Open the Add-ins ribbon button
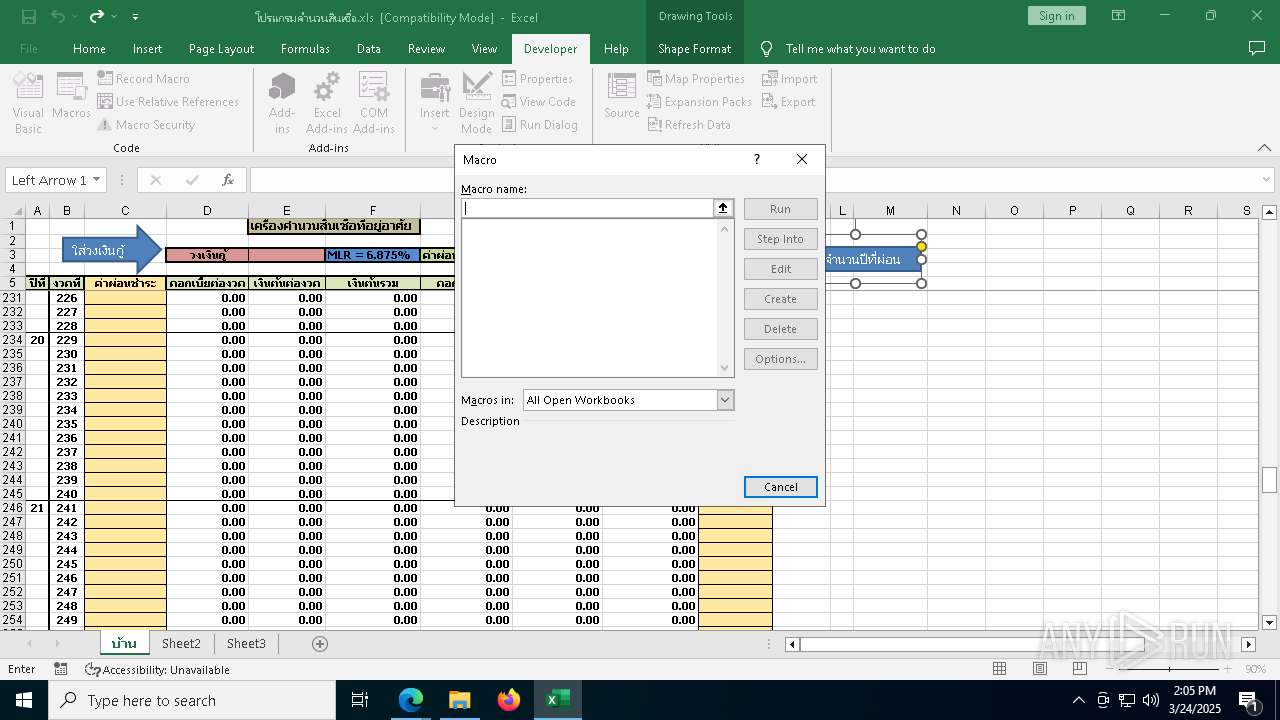Image resolution: width=1280 pixels, height=720 pixels. pos(282,102)
